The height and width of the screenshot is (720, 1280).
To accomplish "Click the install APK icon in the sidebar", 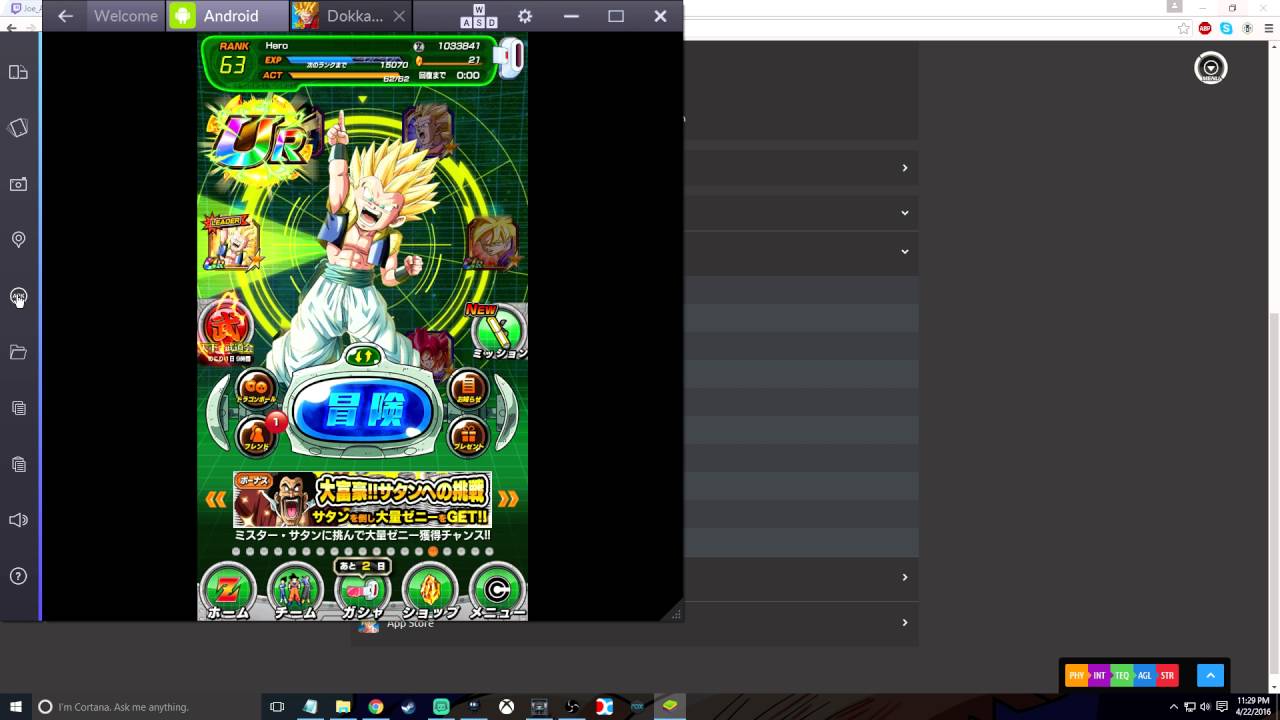I will pos(18,296).
